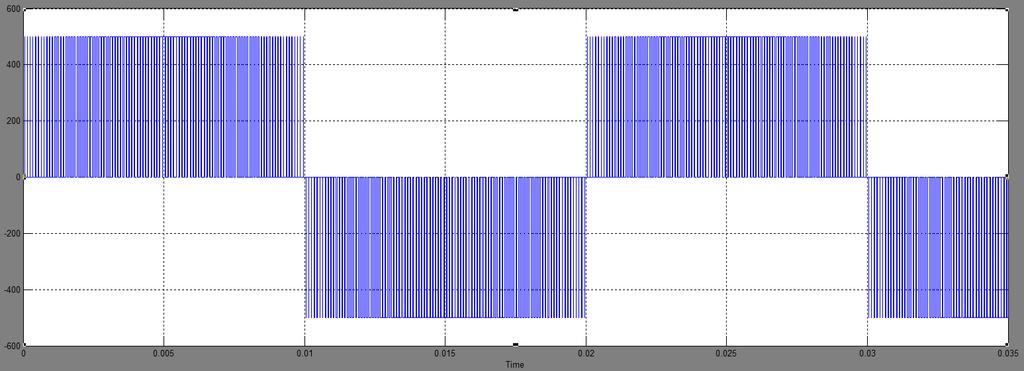Image resolution: width=1024 pixels, height=371 pixels.
Task: Click the 0.035 x-axis tick label
Action: tap(1006, 353)
